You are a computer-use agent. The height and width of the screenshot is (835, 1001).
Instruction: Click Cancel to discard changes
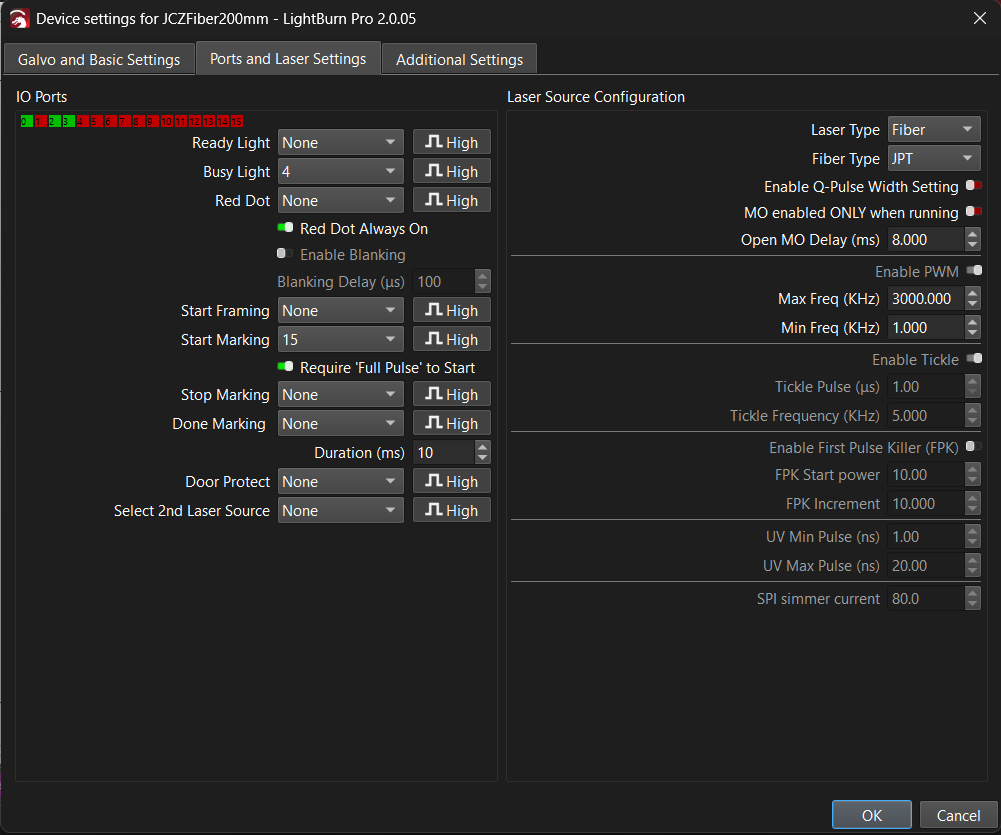tap(958, 815)
